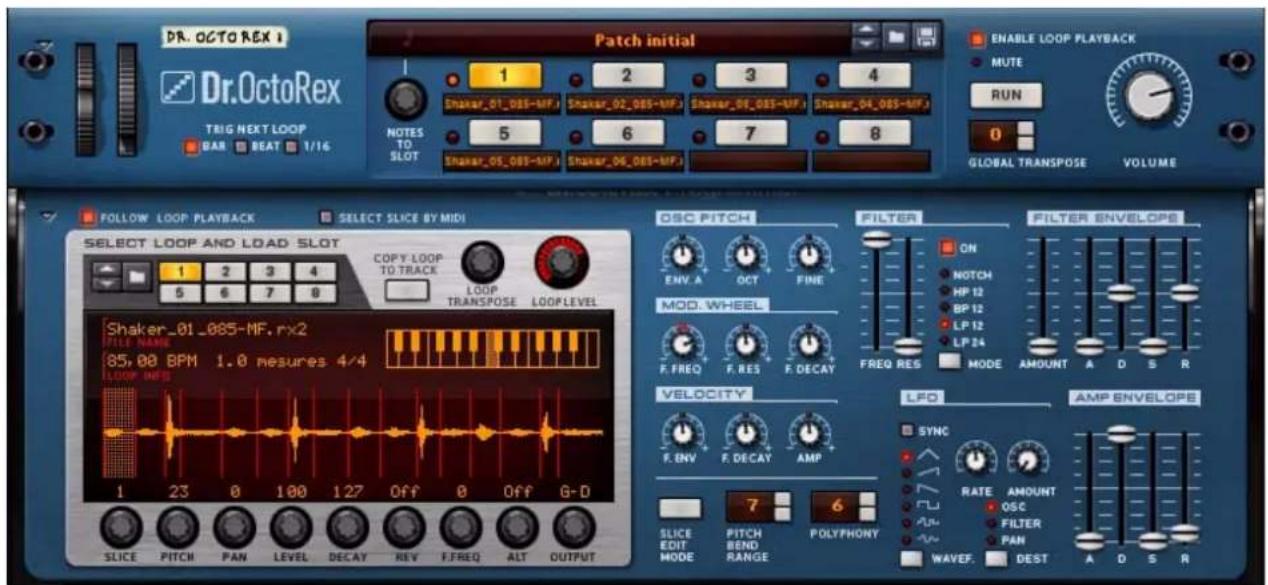Click the RUN button
1268x585 pixels.
tap(1005, 96)
